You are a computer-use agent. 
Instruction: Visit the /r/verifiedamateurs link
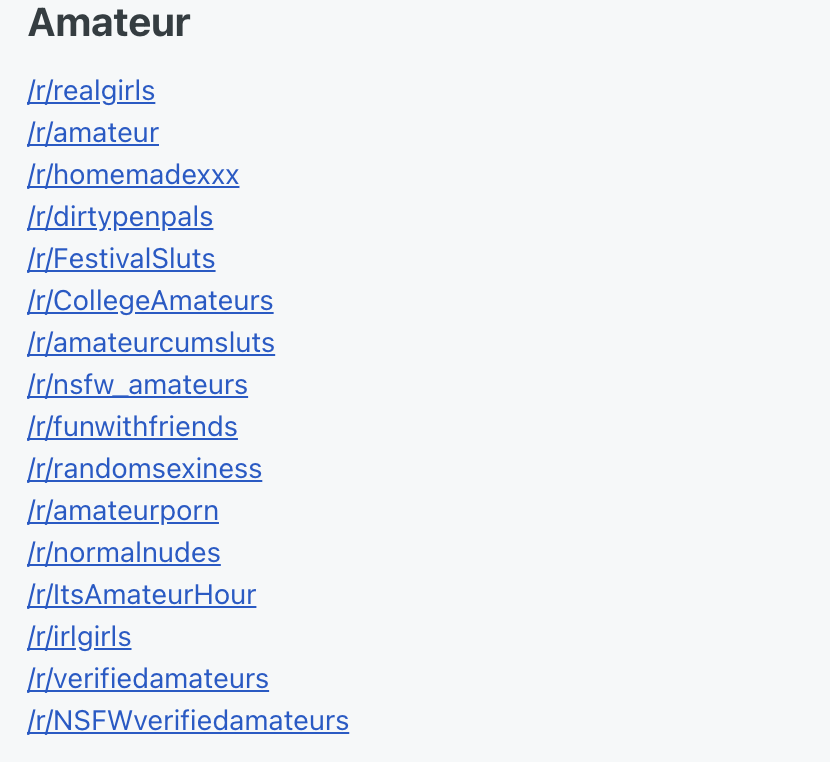coord(148,679)
